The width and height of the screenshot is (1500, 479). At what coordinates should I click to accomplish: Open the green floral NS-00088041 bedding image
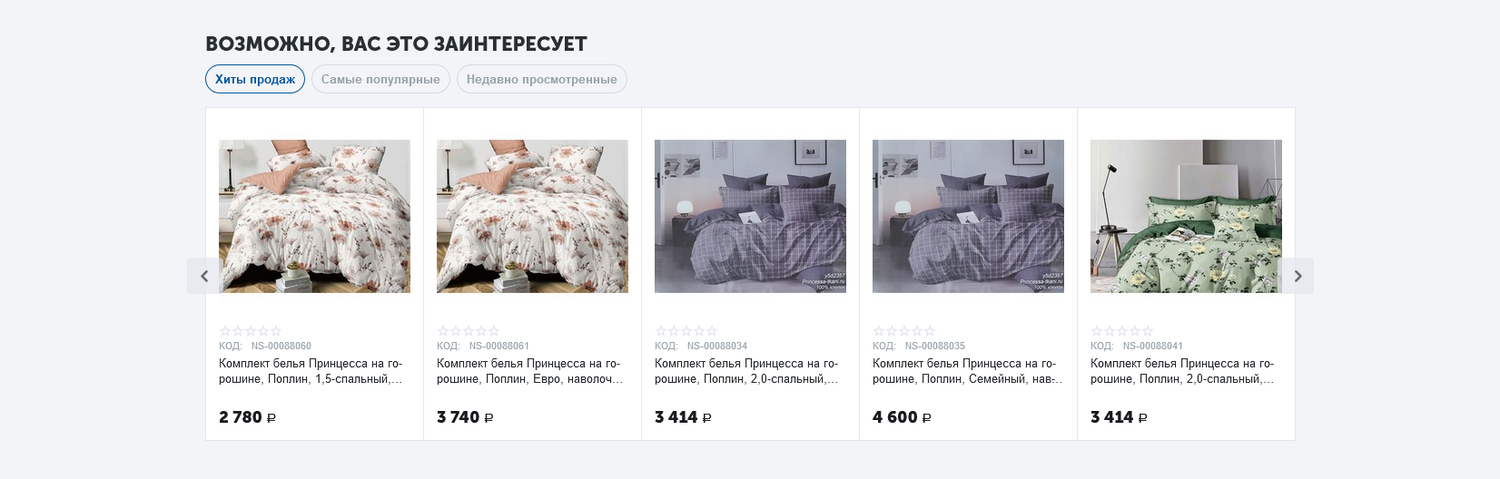point(1186,216)
